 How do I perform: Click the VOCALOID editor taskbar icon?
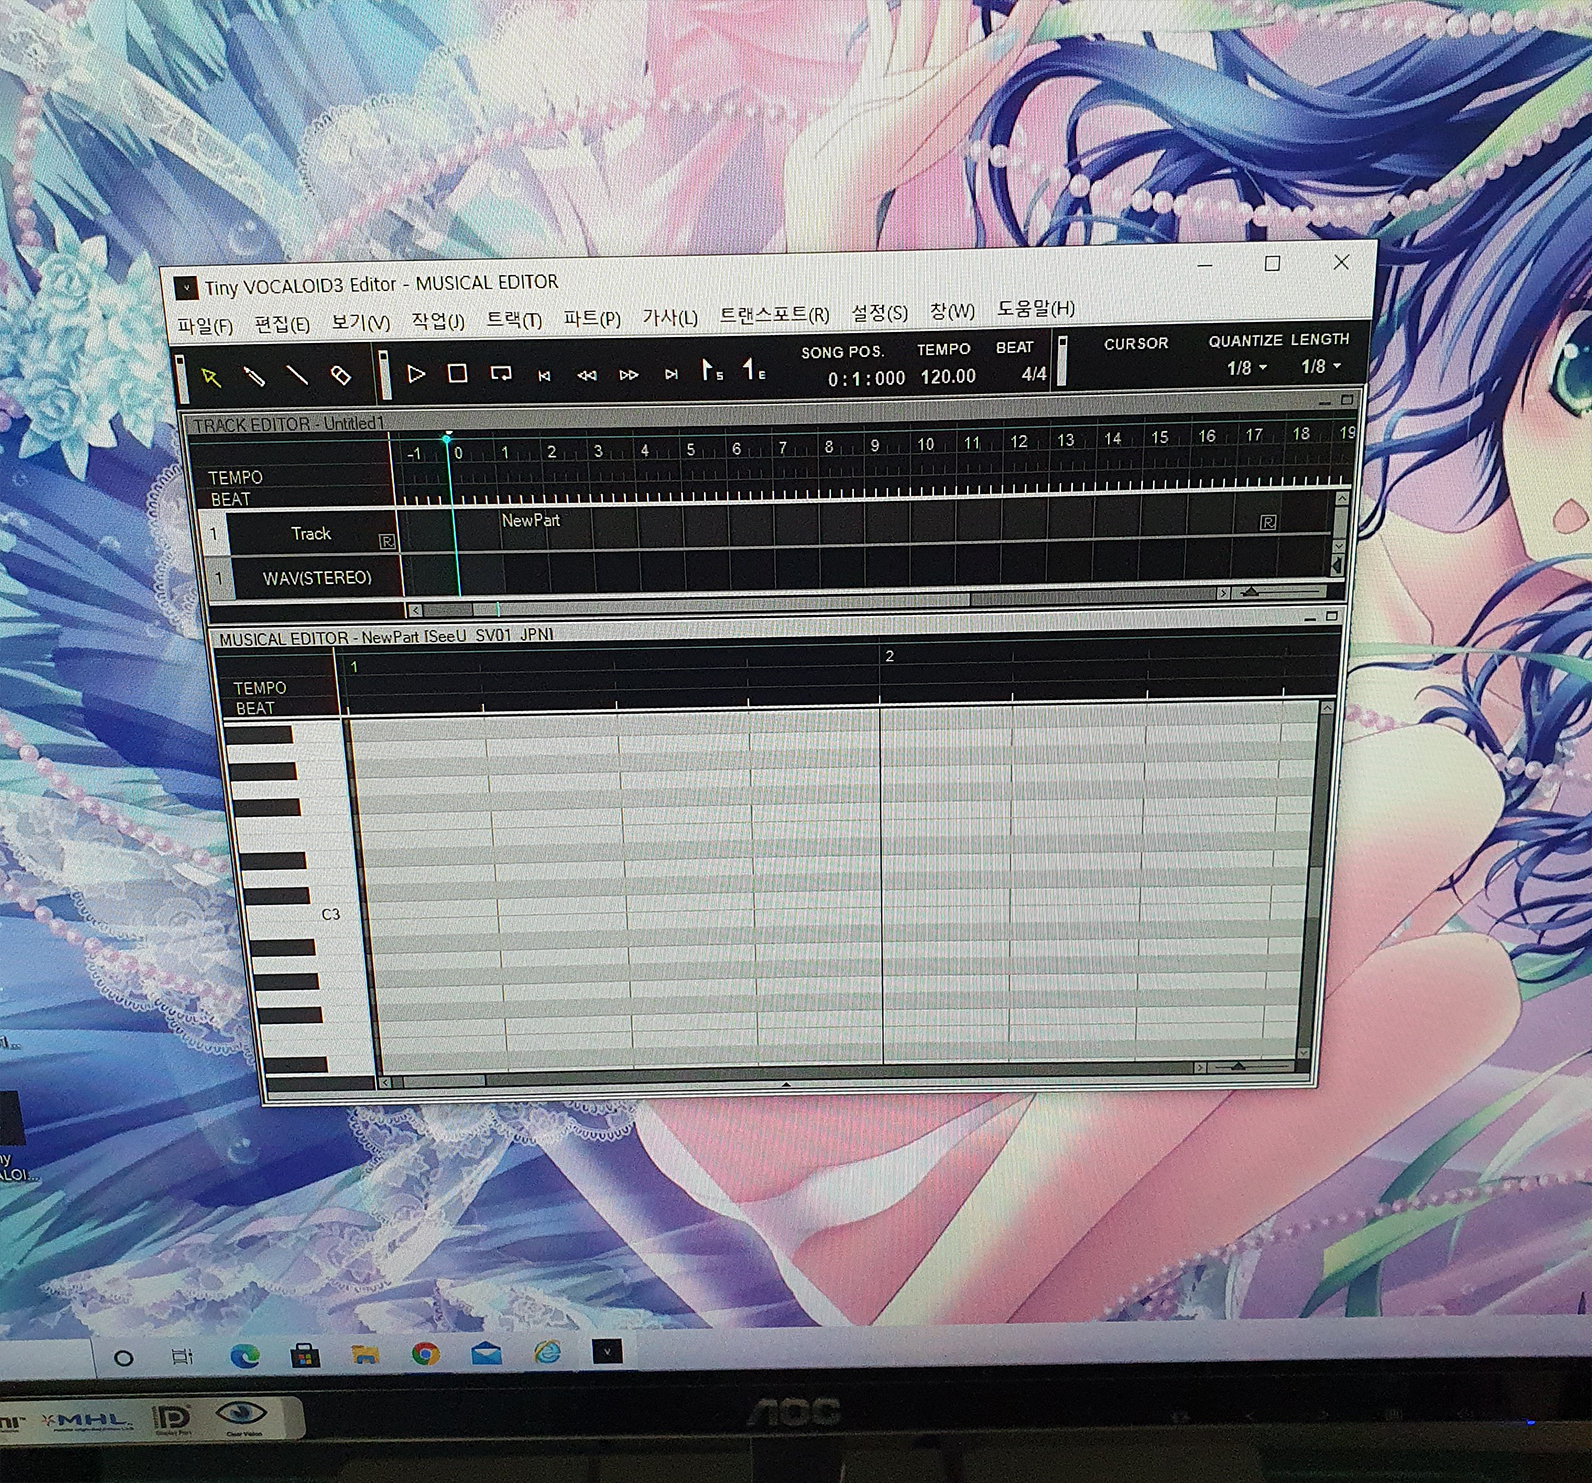pos(607,1352)
